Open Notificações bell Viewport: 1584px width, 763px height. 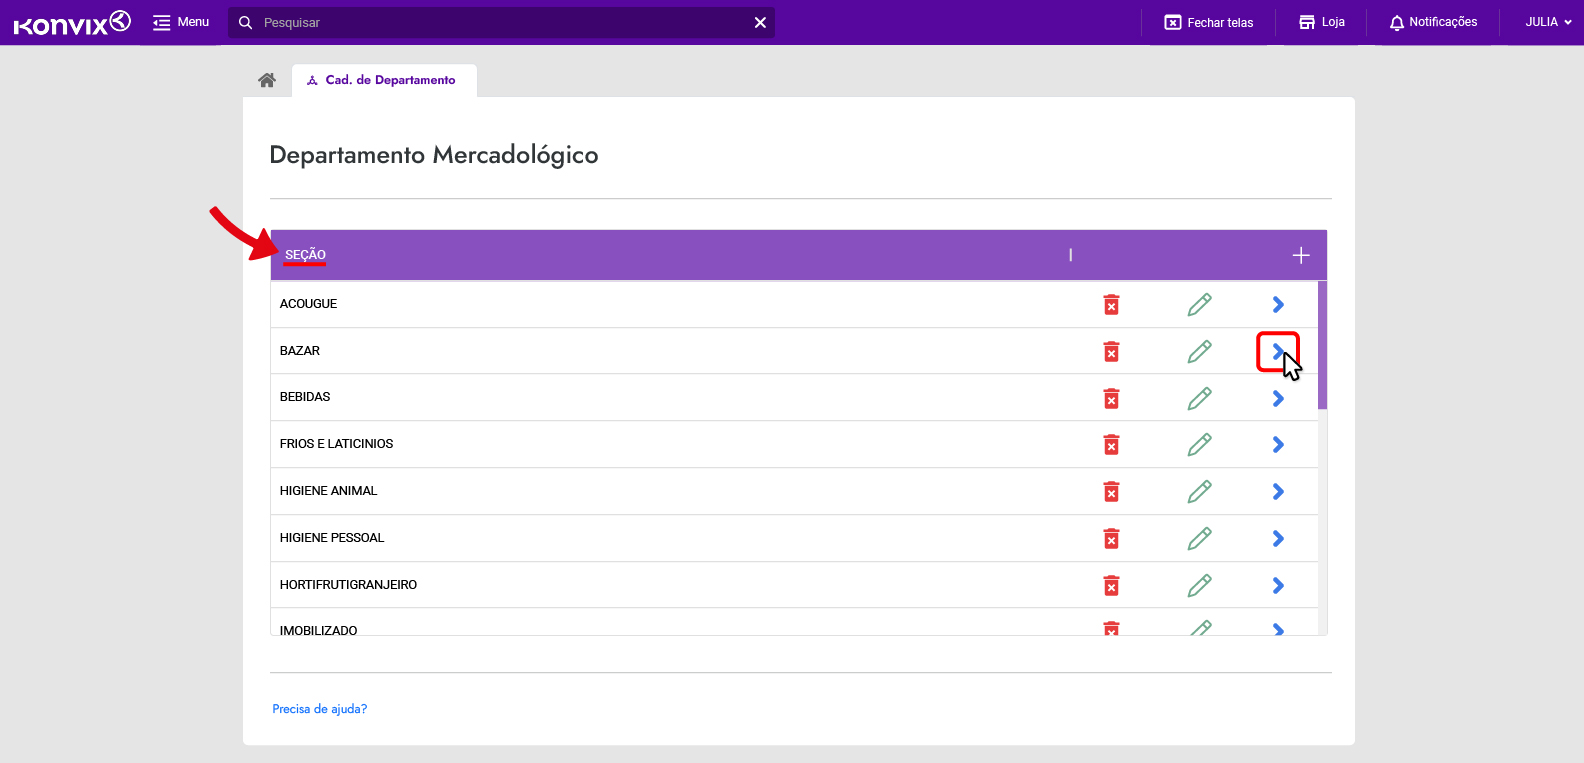click(x=1433, y=22)
